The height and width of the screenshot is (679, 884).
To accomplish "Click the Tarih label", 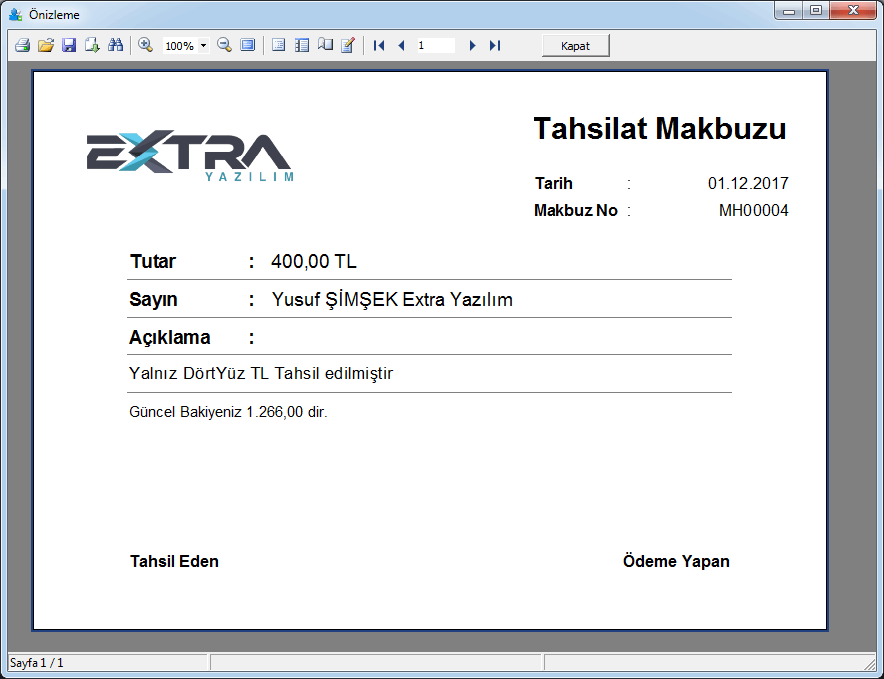I will [x=554, y=183].
